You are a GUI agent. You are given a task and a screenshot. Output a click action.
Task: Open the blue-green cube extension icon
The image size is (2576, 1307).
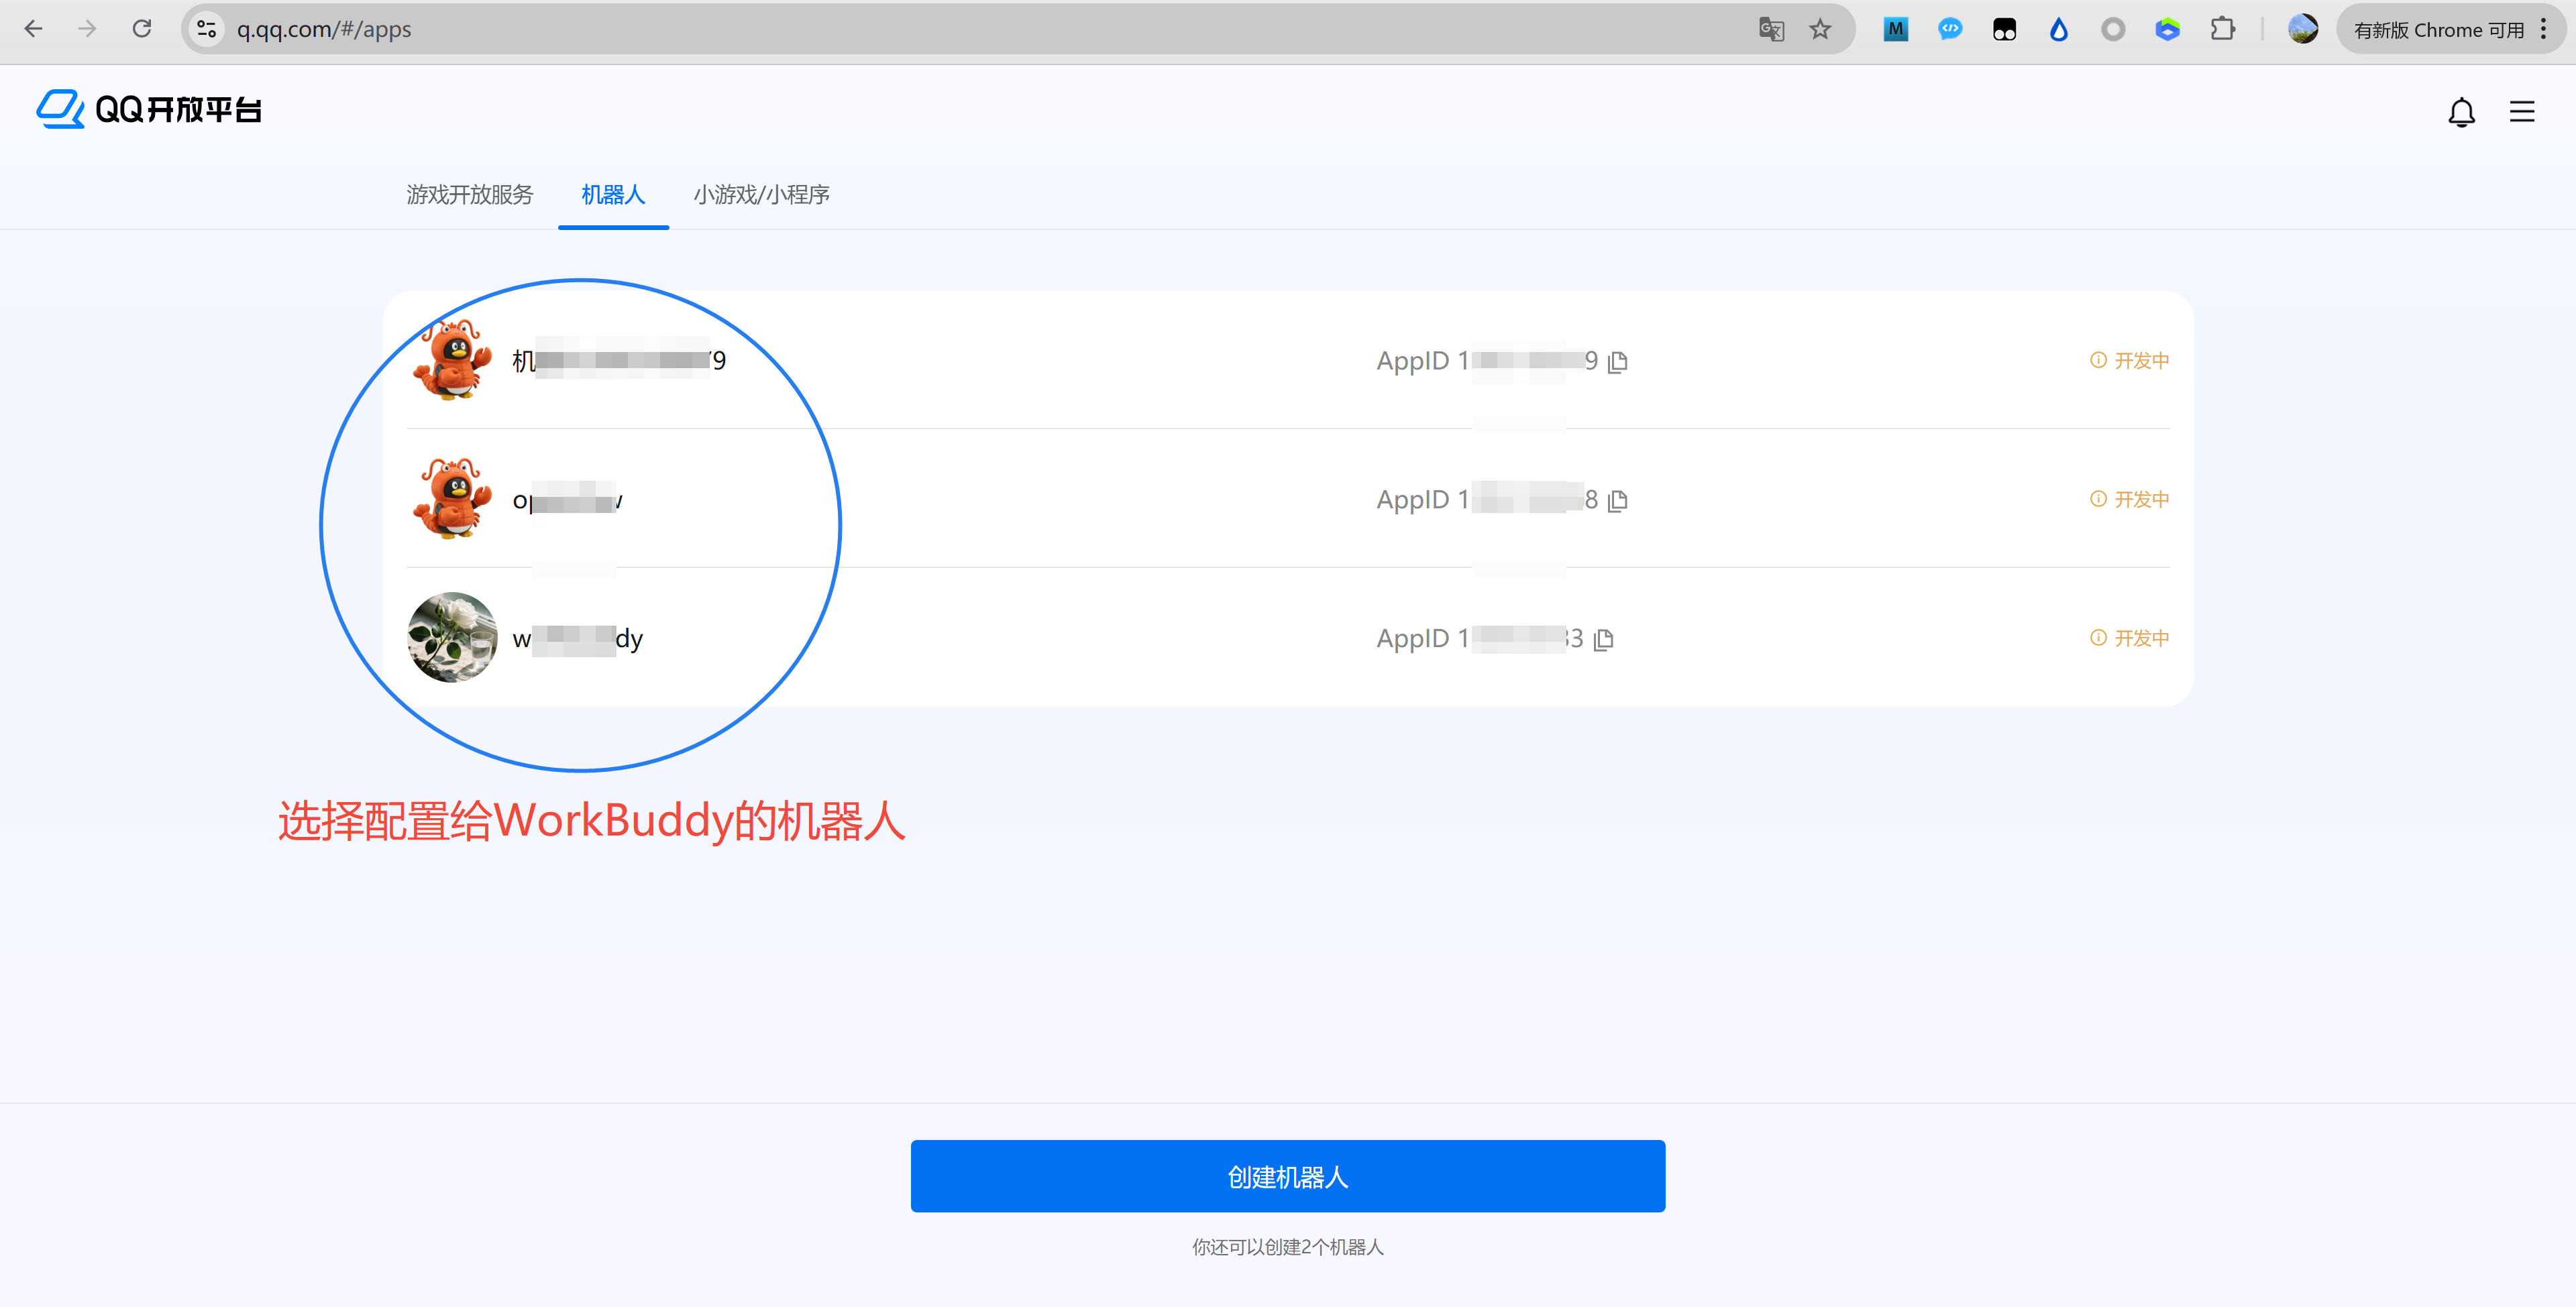tap(2167, 29)
